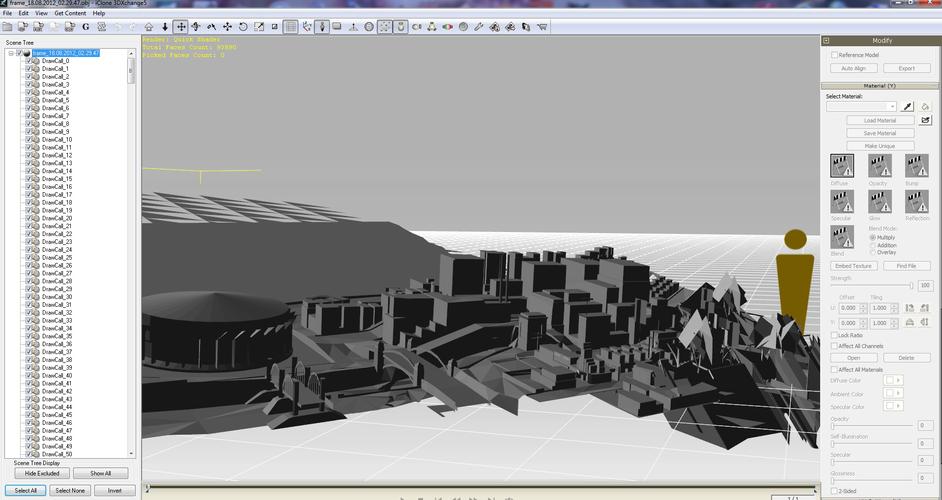Enable the Lock Ratio checkbox
This screenshot has height=500, width=942.
tap(834, 335)
